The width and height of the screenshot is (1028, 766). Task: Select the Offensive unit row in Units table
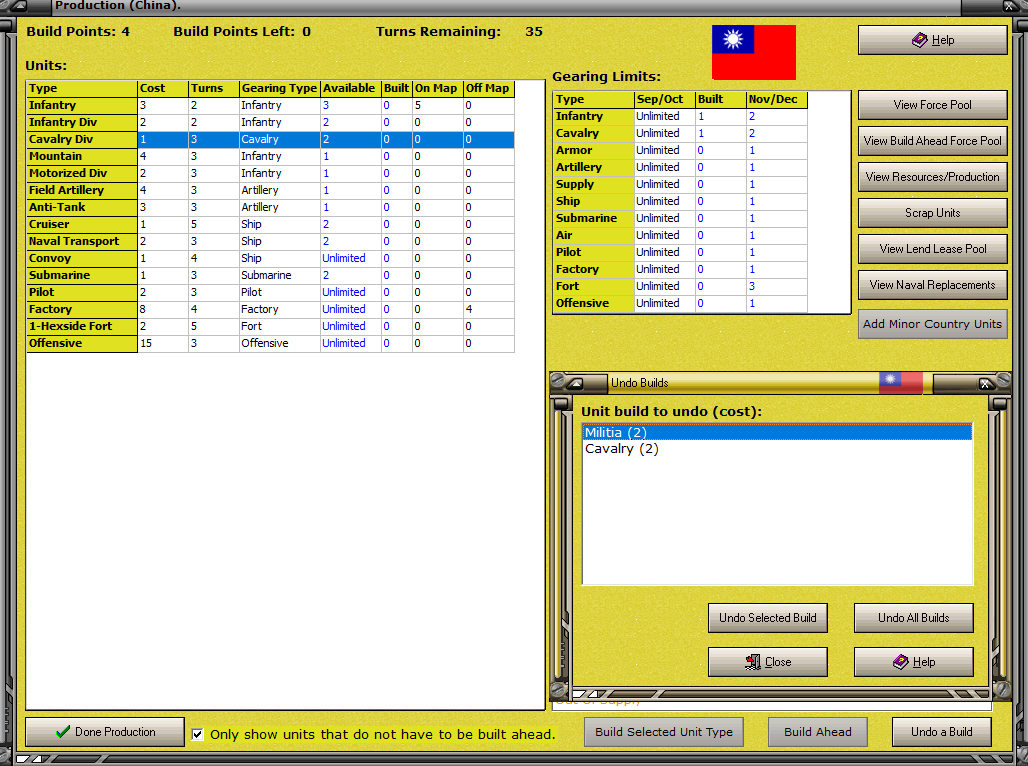[x=270, y=344]
